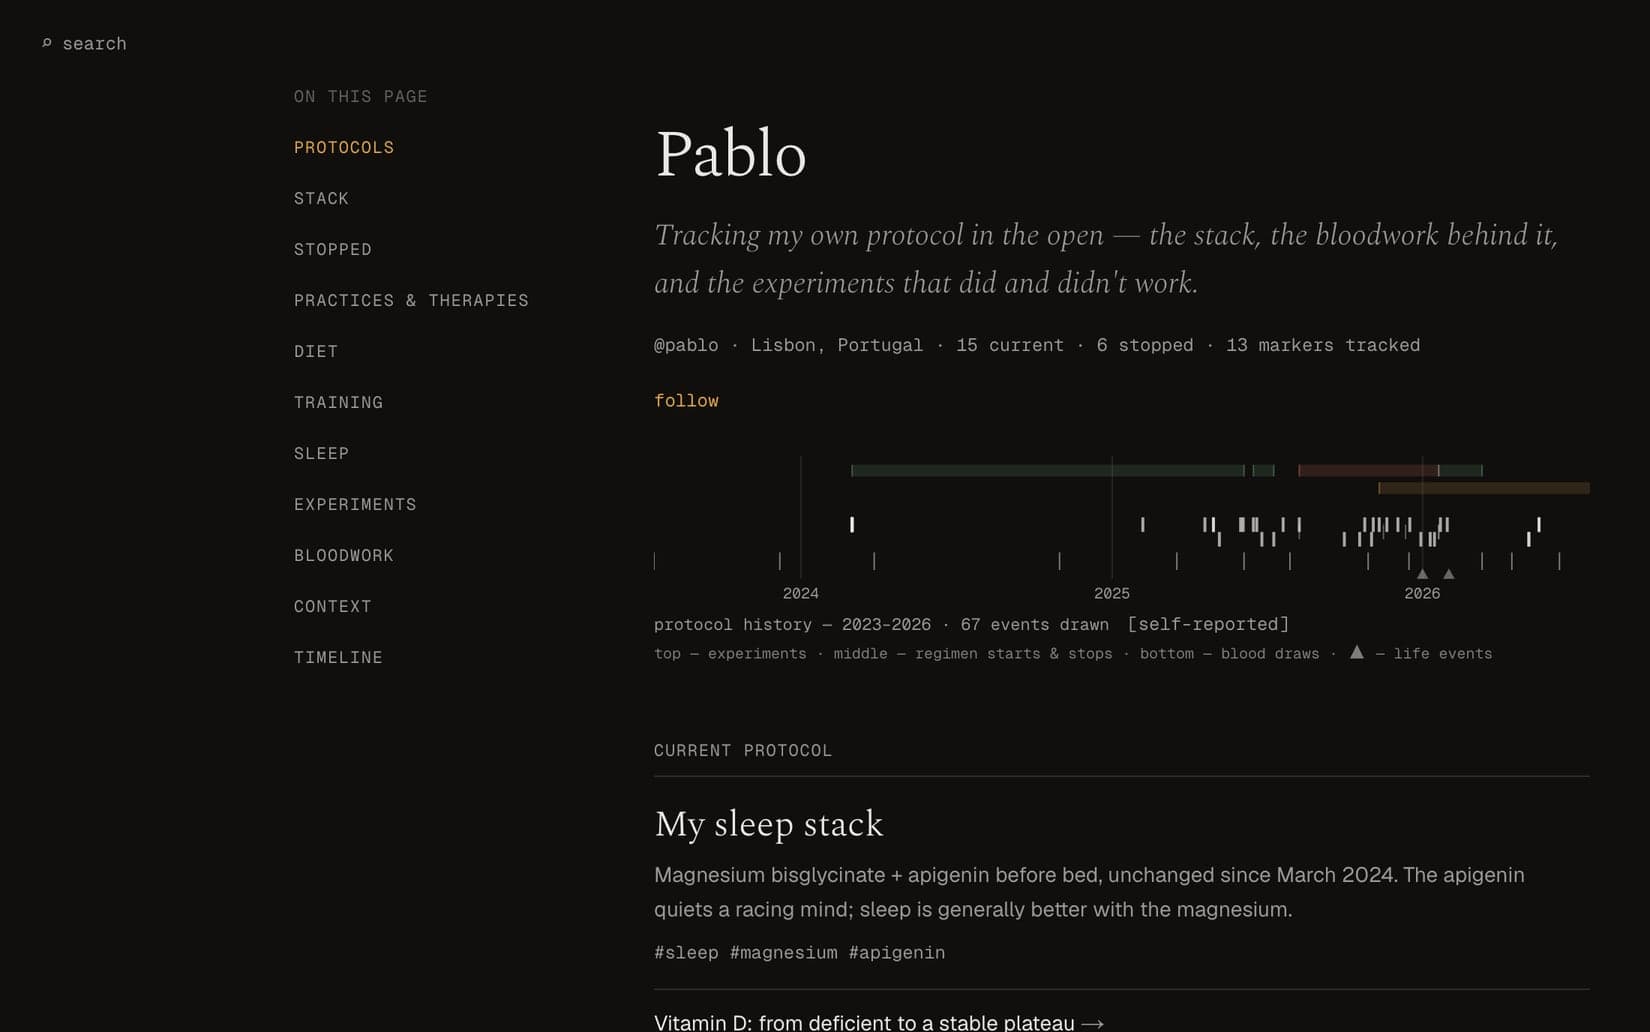Click the first life event triangle on timeline
The width and height of the screenshot is (1650, 1032).
[1422, 574]
